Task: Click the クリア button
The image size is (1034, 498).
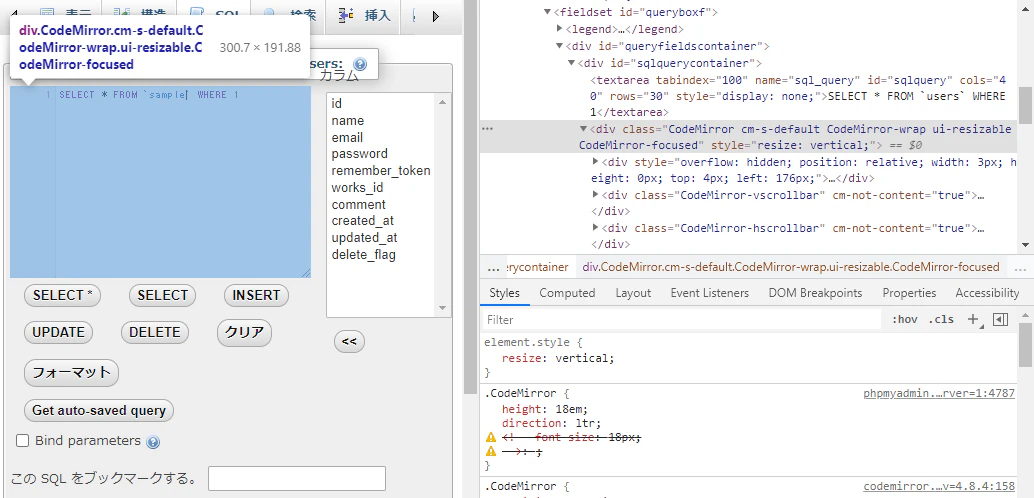Action: [245, 332]
